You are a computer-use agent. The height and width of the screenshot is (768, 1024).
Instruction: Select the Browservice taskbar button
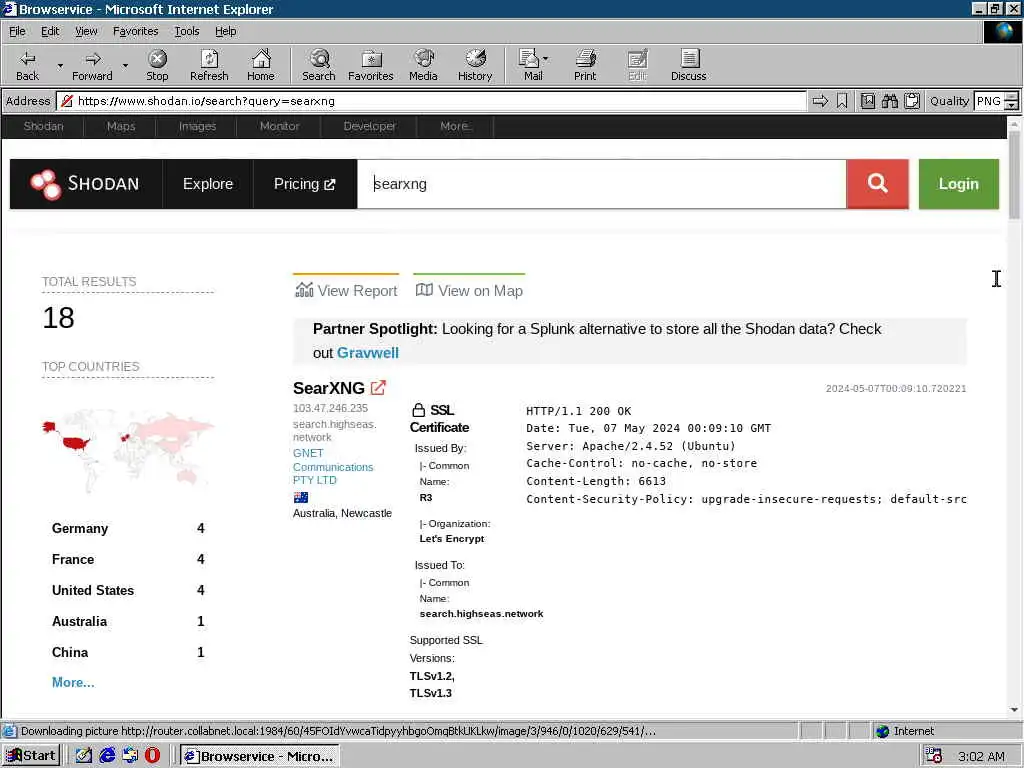tap(260, 756)
